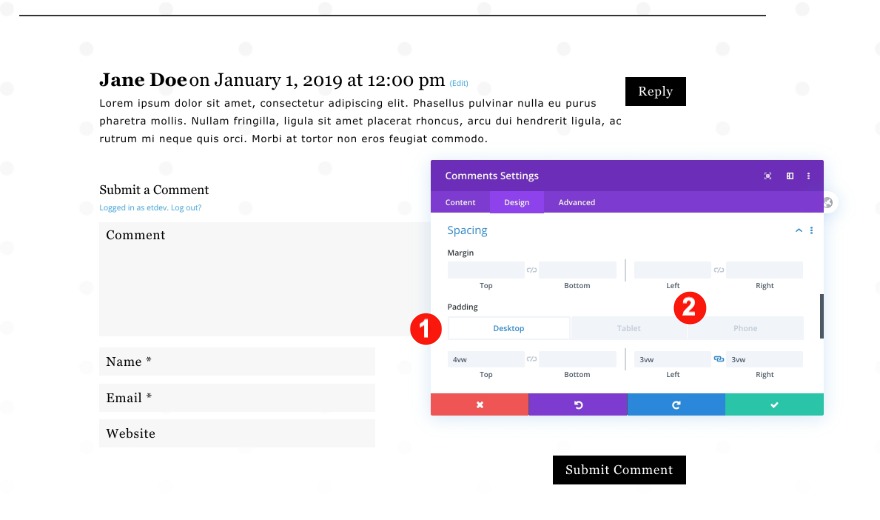This screenshot has height=520, width=880.
Task: Select the Tablet padding tab
Action: [628, 328]
